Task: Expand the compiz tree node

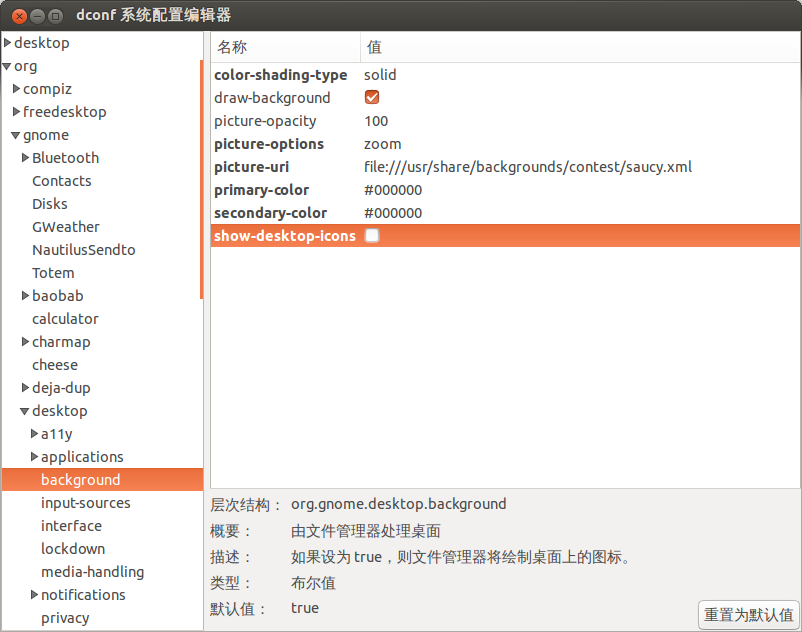Action: click(x=16, y=89)
